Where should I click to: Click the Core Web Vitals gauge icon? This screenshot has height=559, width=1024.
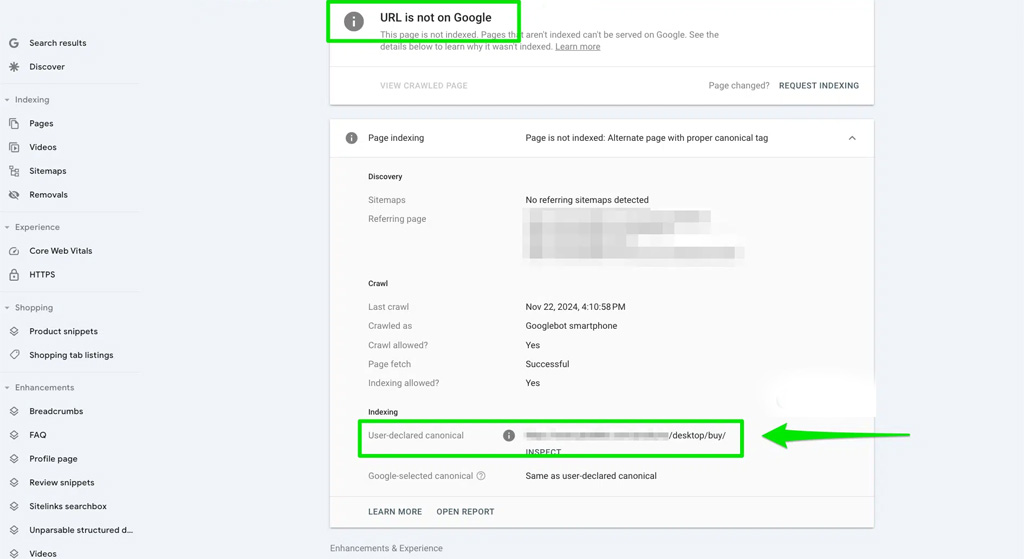click(14, 251)
